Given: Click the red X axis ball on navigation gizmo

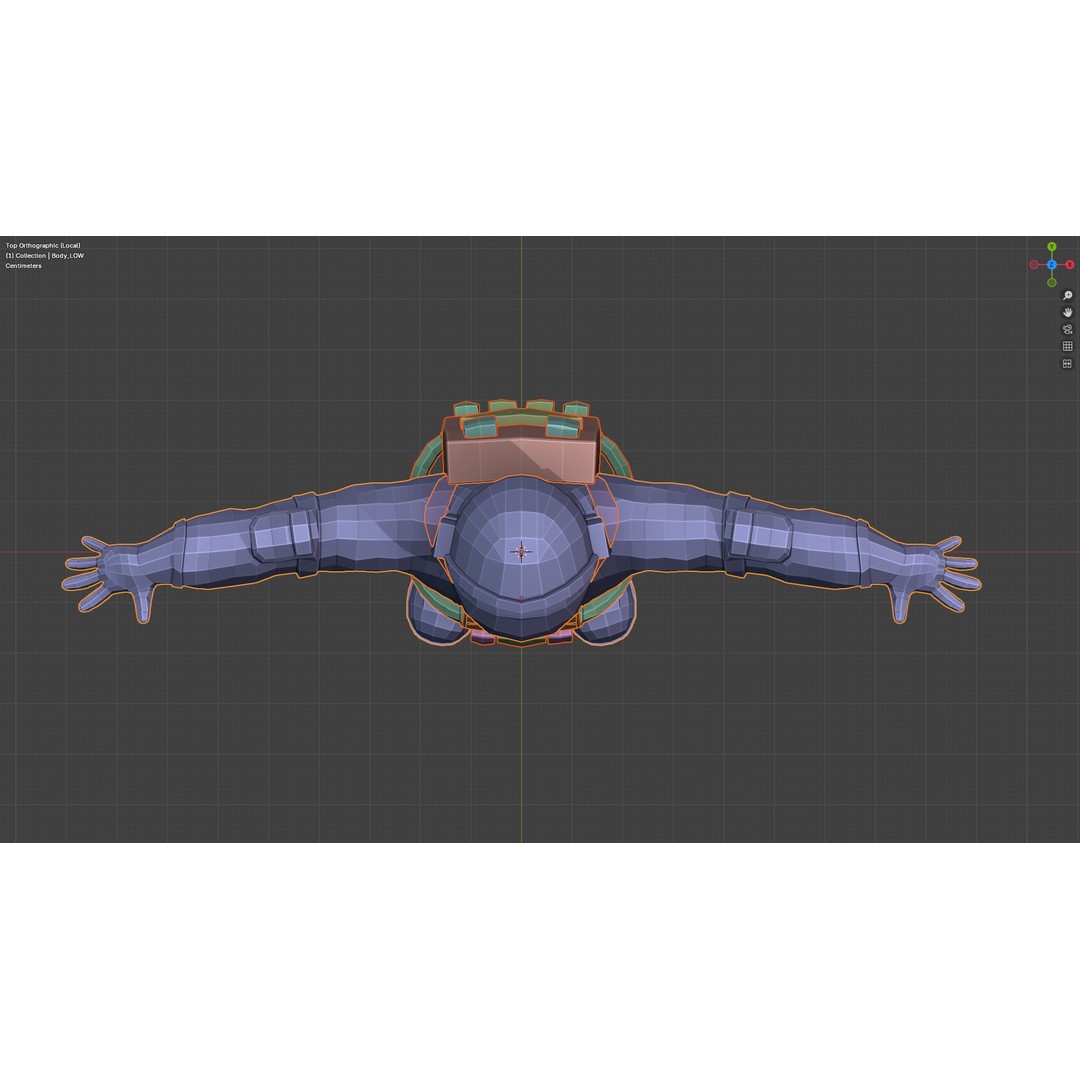Looking at the screenshot, I should tap(1069, 263).
